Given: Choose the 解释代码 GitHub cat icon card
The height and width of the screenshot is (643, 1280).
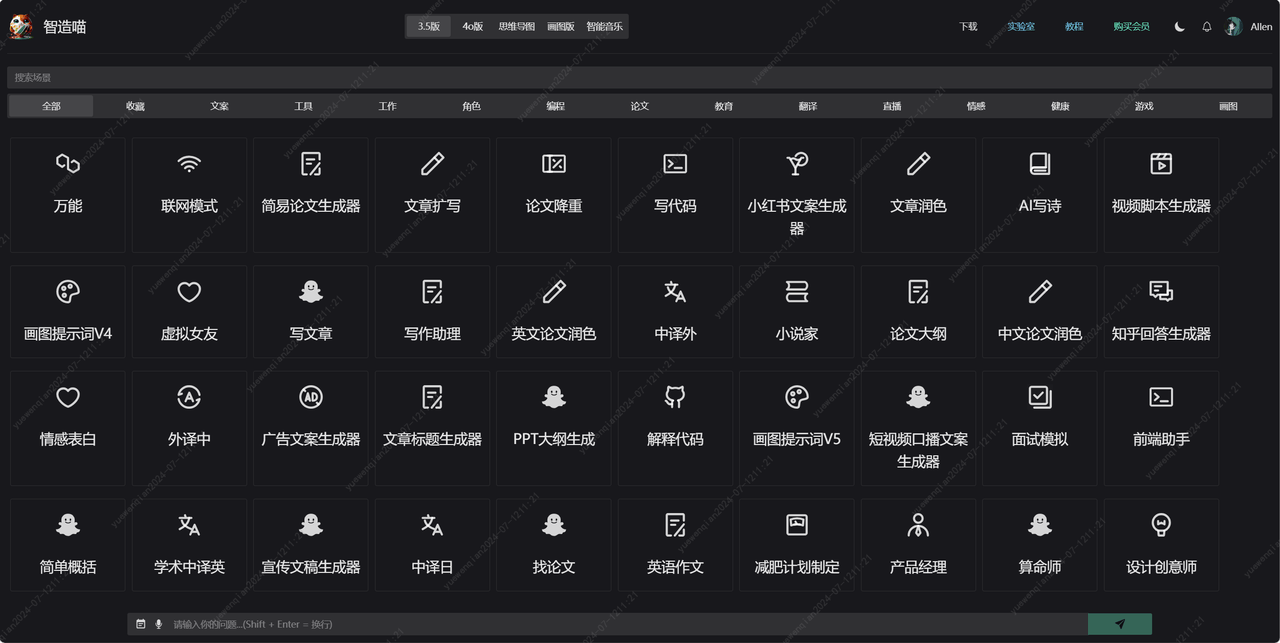Looking at the screenshot, I should [x=675, y=417].
